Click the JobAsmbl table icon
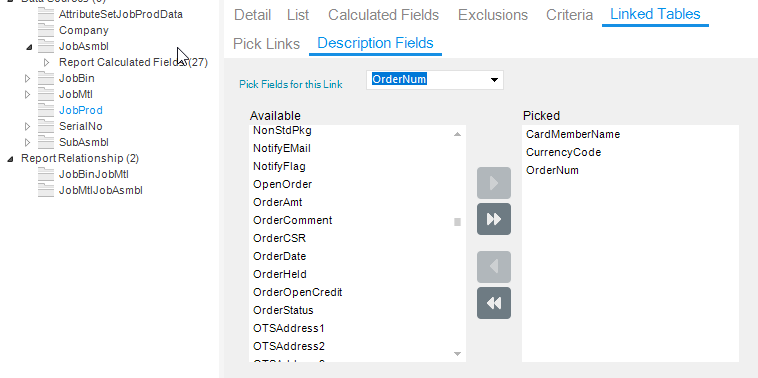758x378 pixels. [x=46, y=46]
